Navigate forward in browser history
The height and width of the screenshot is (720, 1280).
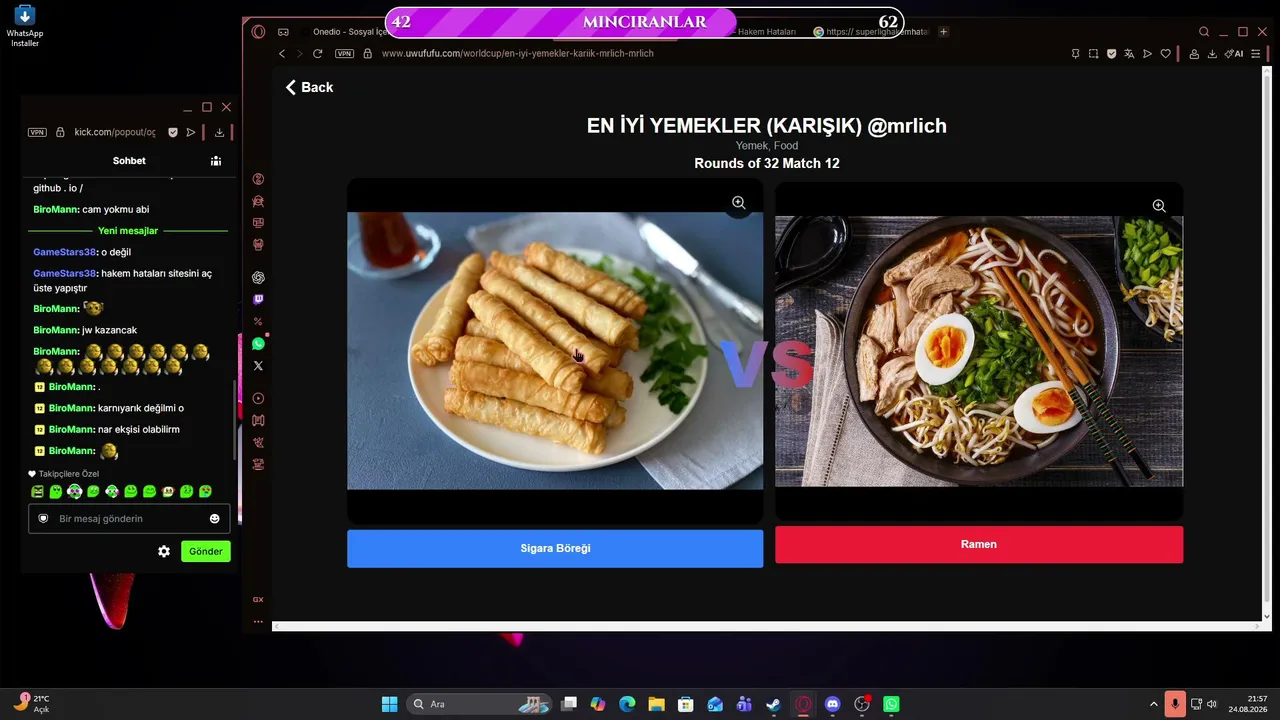tap(299, 54)
